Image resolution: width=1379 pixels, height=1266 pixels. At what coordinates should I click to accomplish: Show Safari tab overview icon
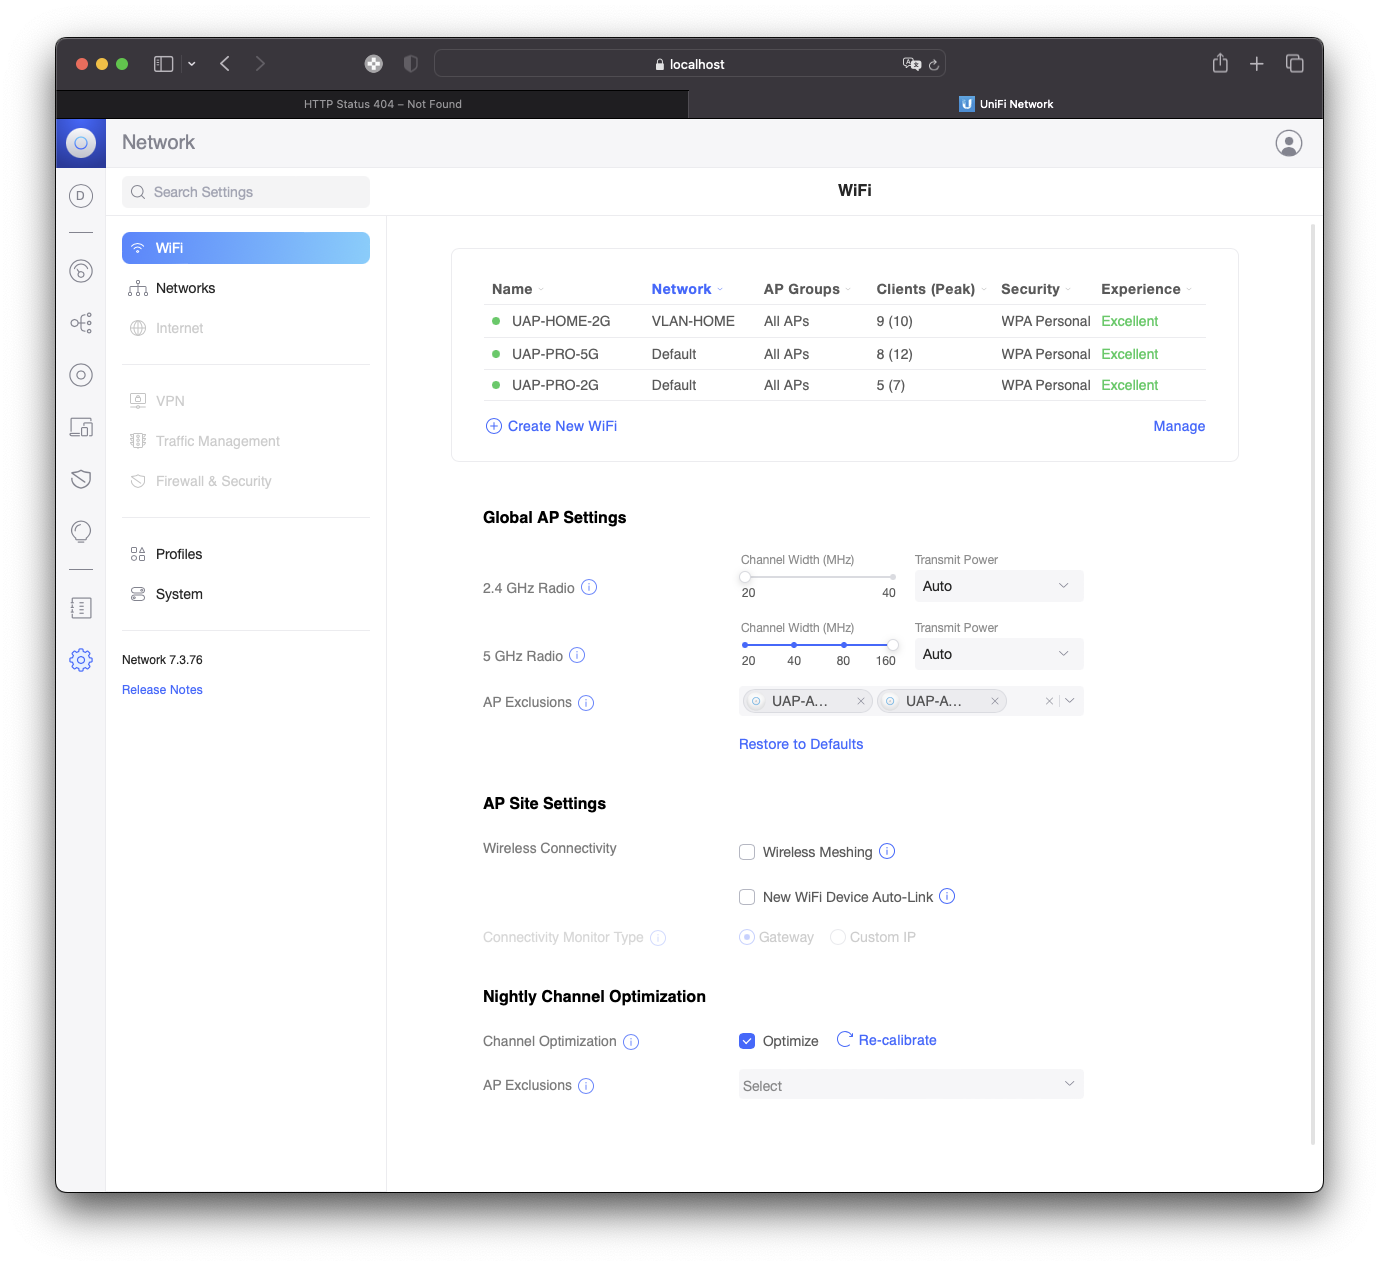[1295, 63]
